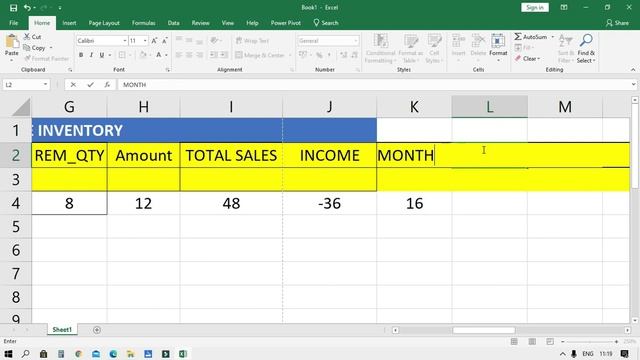
Task: Click the Cancel X icon in the formula bar
Action: [x=73, y=84]
